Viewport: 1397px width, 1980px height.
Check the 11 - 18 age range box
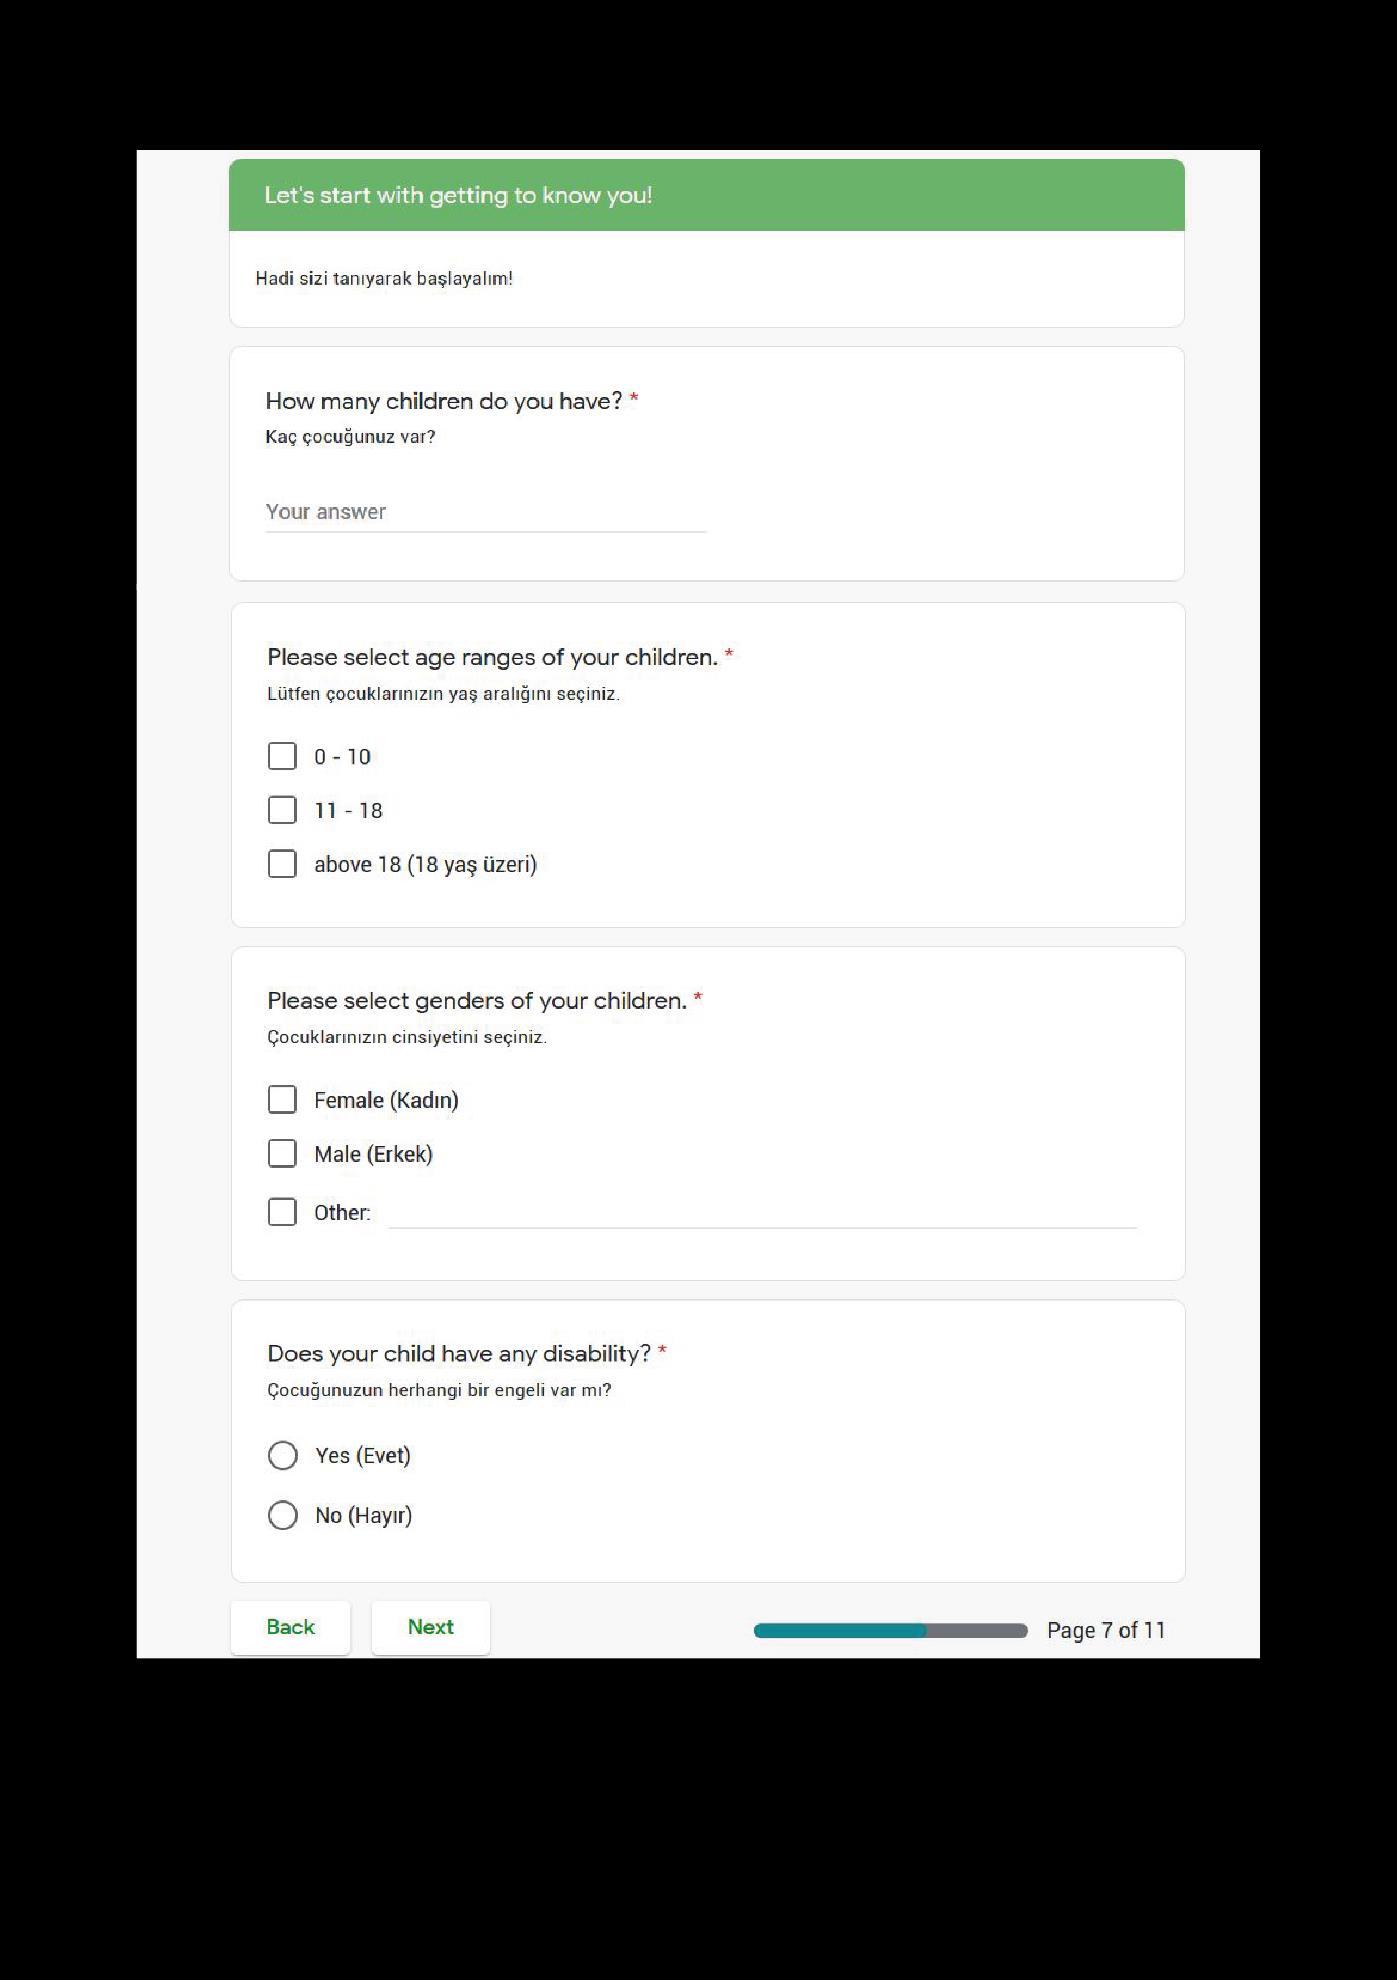[282, 810]
